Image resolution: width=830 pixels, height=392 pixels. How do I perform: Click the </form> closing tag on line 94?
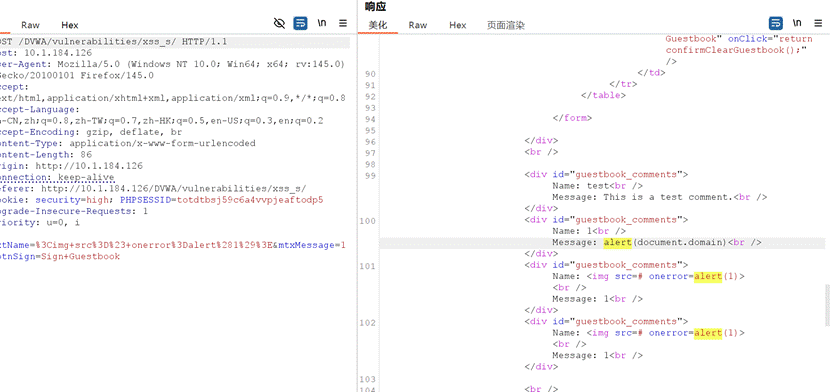coord(572,118)
